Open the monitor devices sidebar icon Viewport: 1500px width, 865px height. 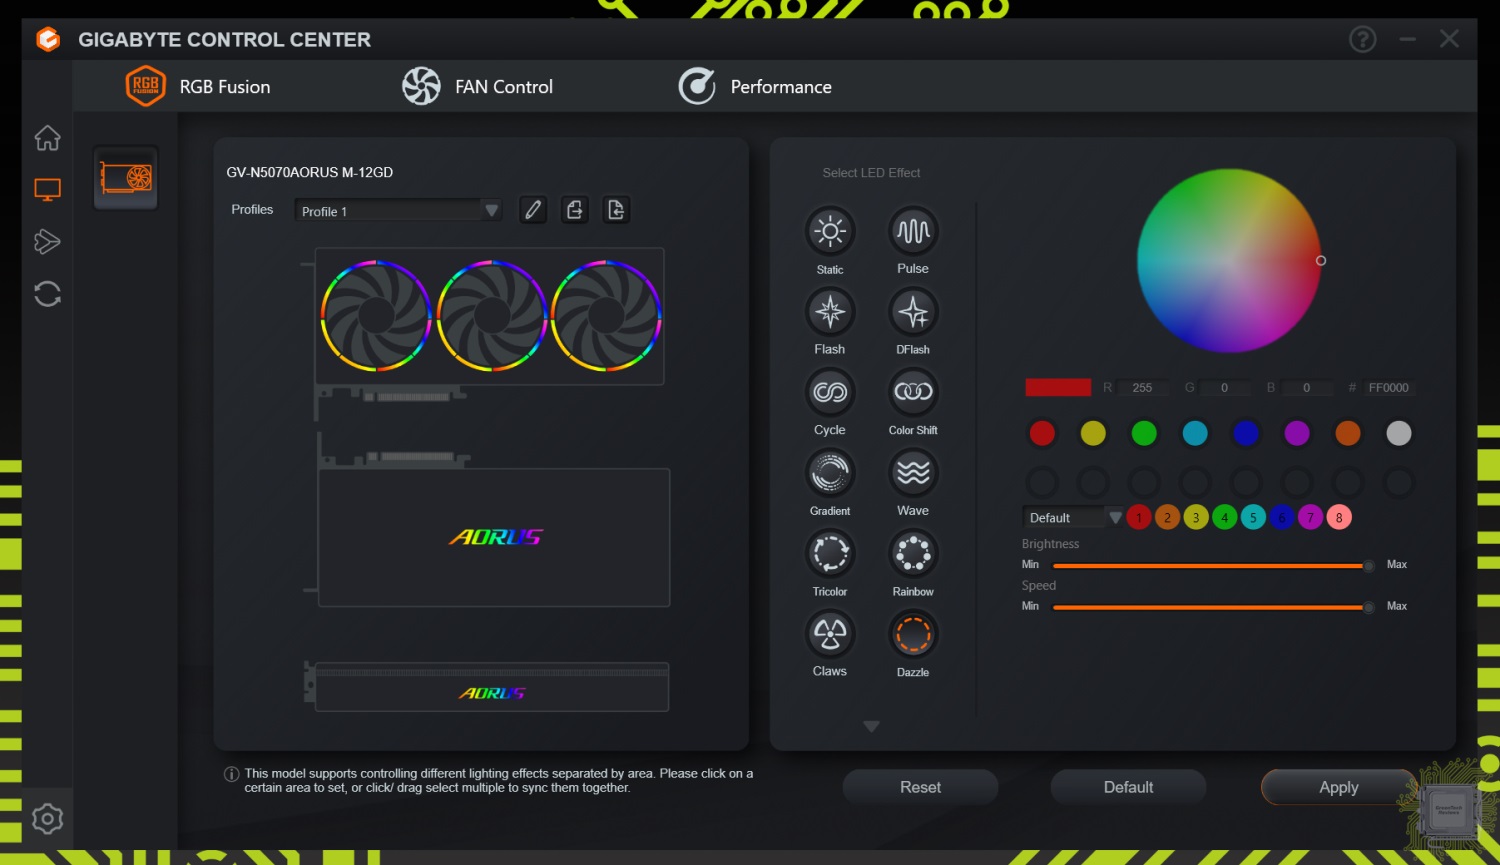pyautogui.click(x=47, y=189)
